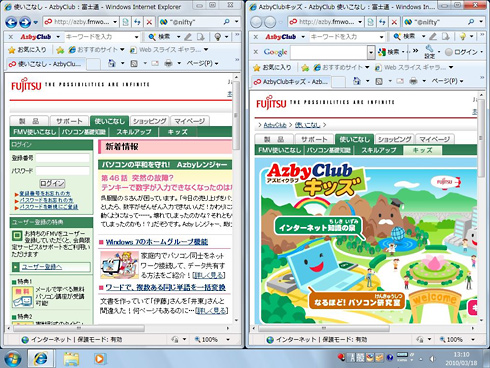Click Home icon in right IE command bar
This screenshot has height=368, width=490.
point(357,81)
